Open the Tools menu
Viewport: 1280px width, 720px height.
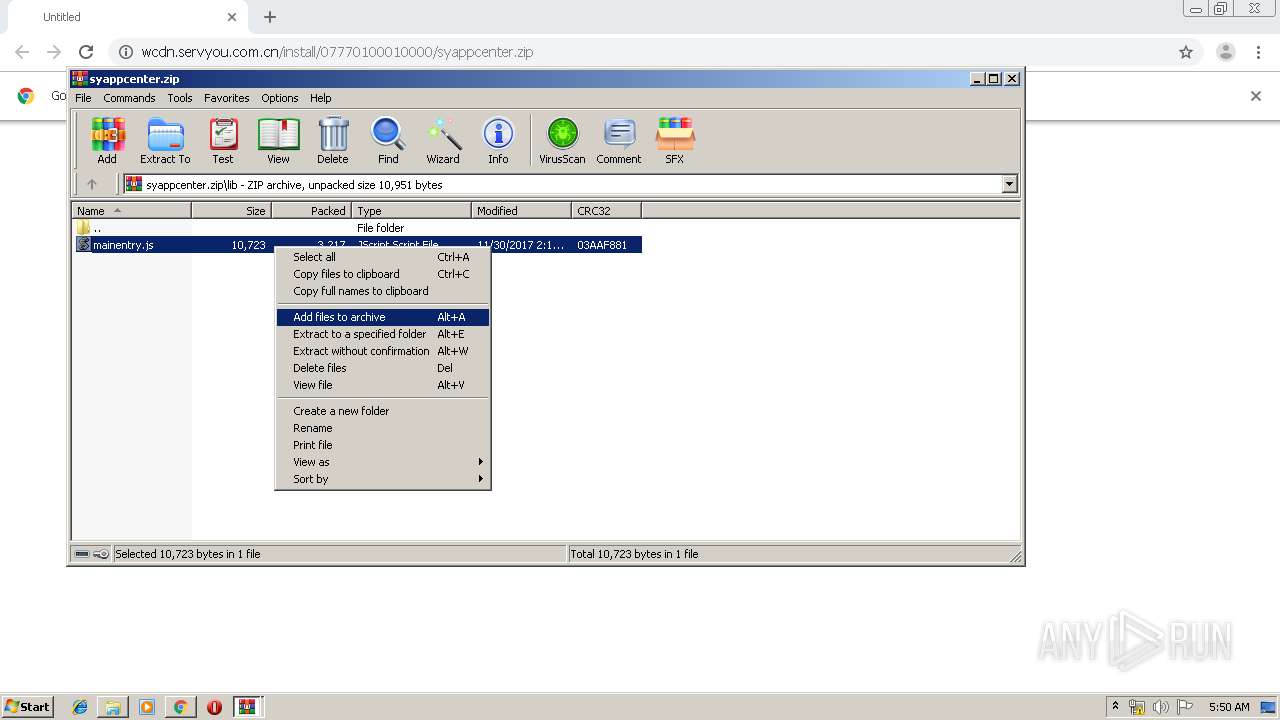click(x=180, y=98)
